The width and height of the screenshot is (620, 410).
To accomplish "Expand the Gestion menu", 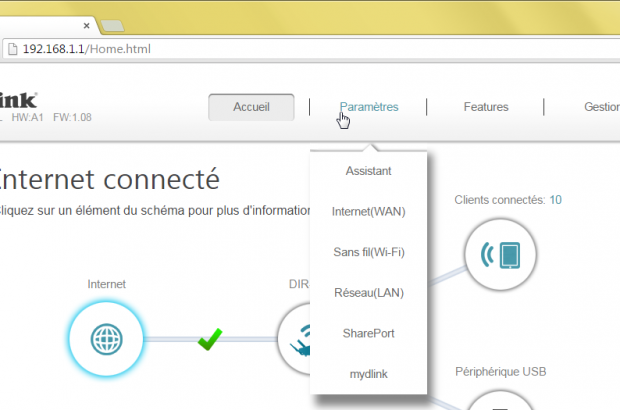I will tap(600, 107).
